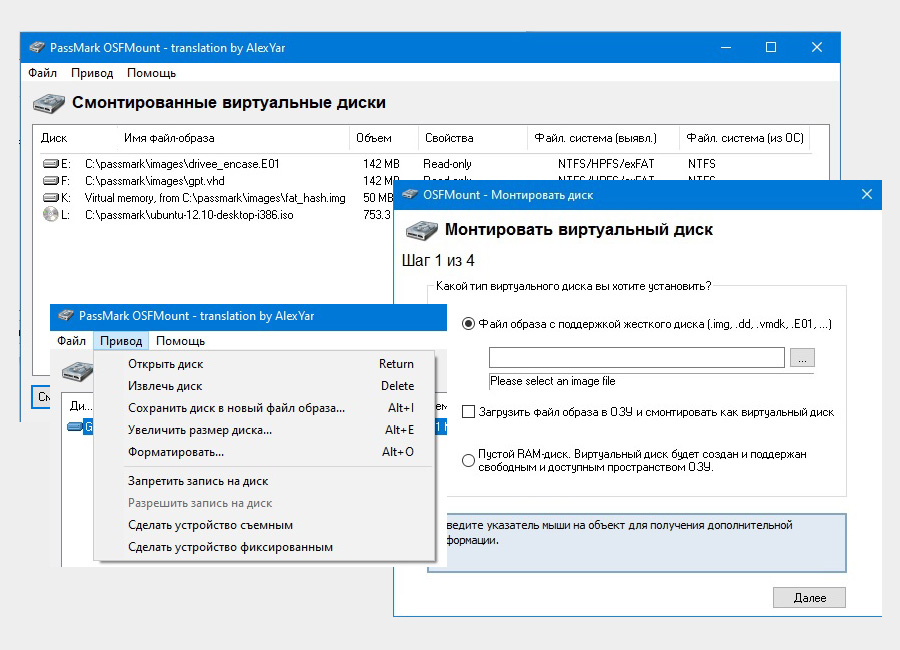Choose Открыть диск menu entry
This screenshot has width=900, height=650.
pos(264,364)
